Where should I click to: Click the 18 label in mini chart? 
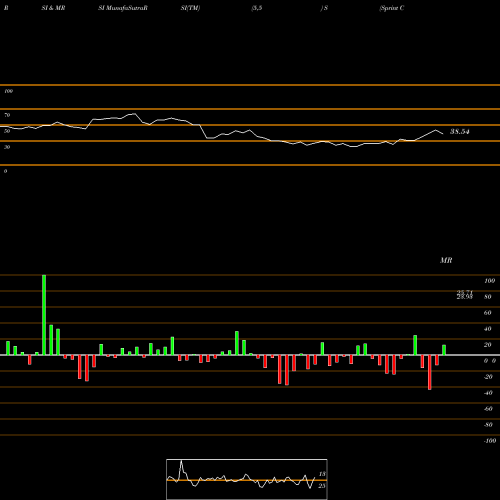pos(322,474)
